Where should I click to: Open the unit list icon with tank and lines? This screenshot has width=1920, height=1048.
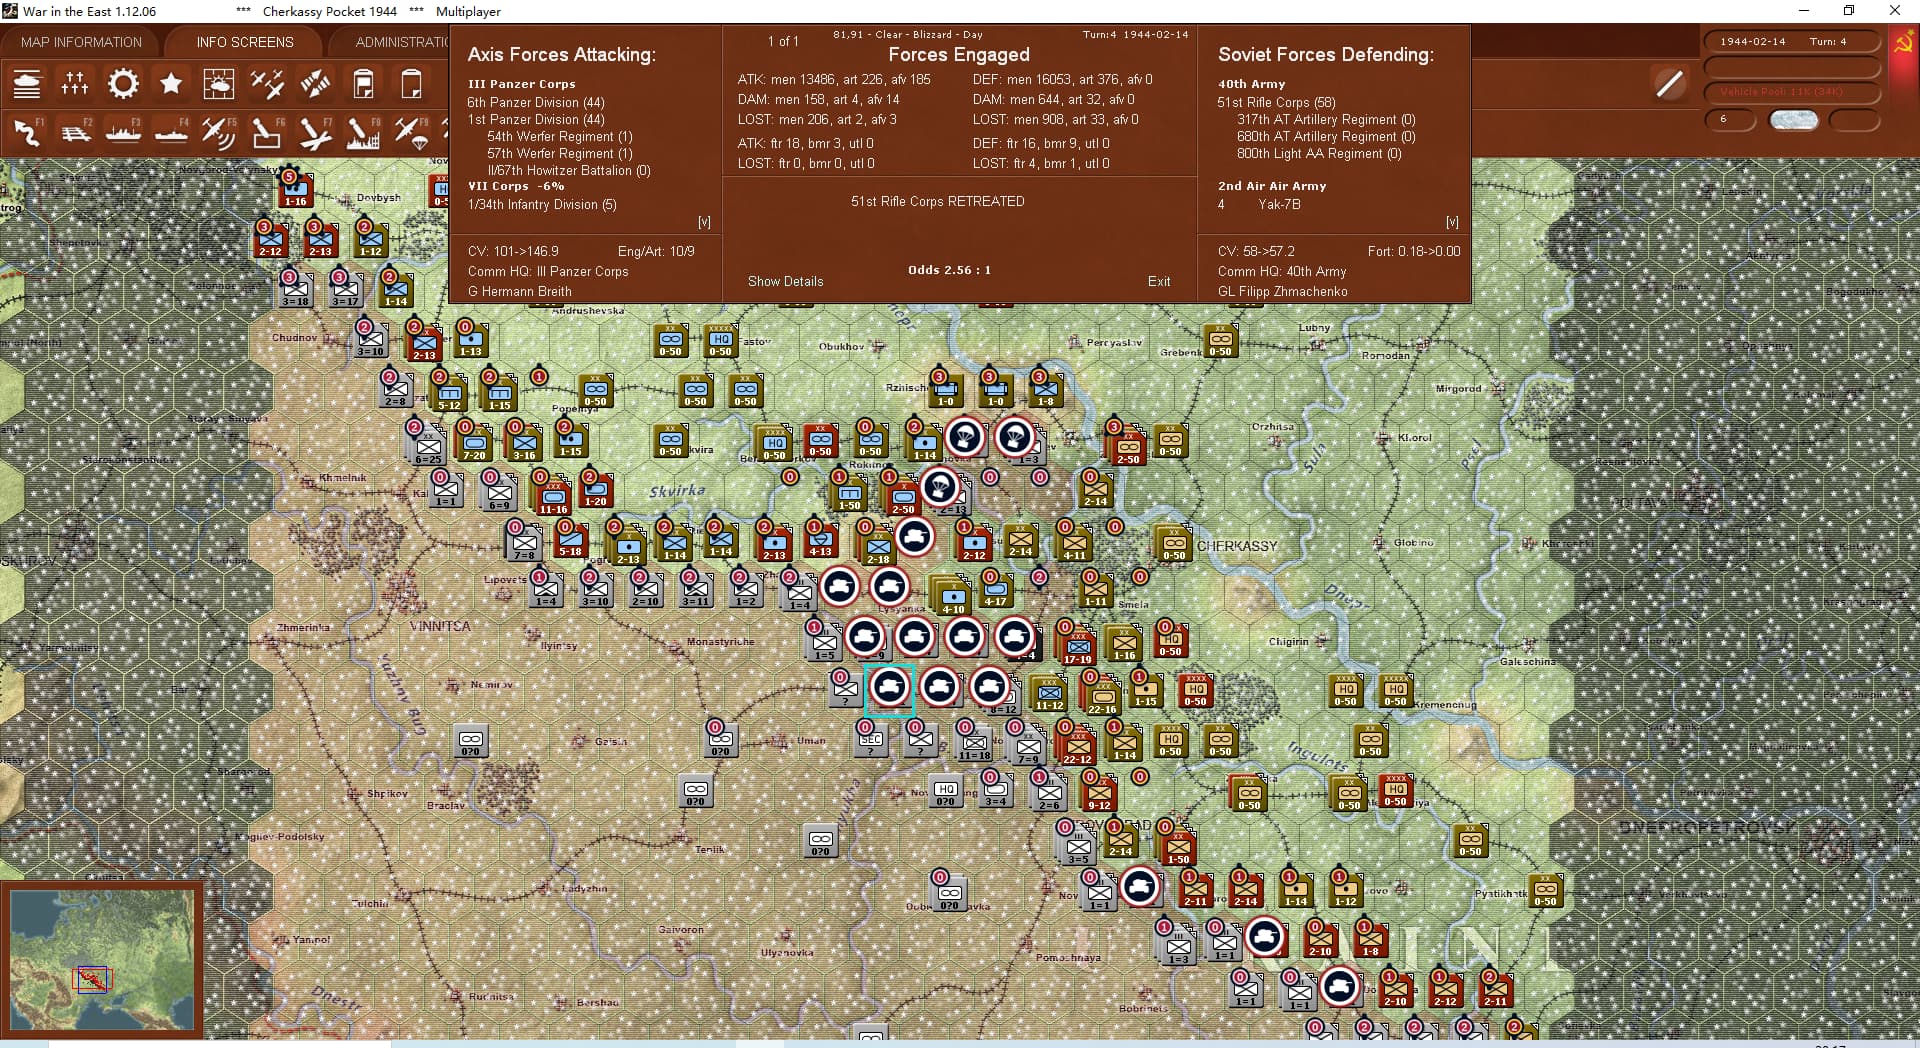[x=27, y=84]
